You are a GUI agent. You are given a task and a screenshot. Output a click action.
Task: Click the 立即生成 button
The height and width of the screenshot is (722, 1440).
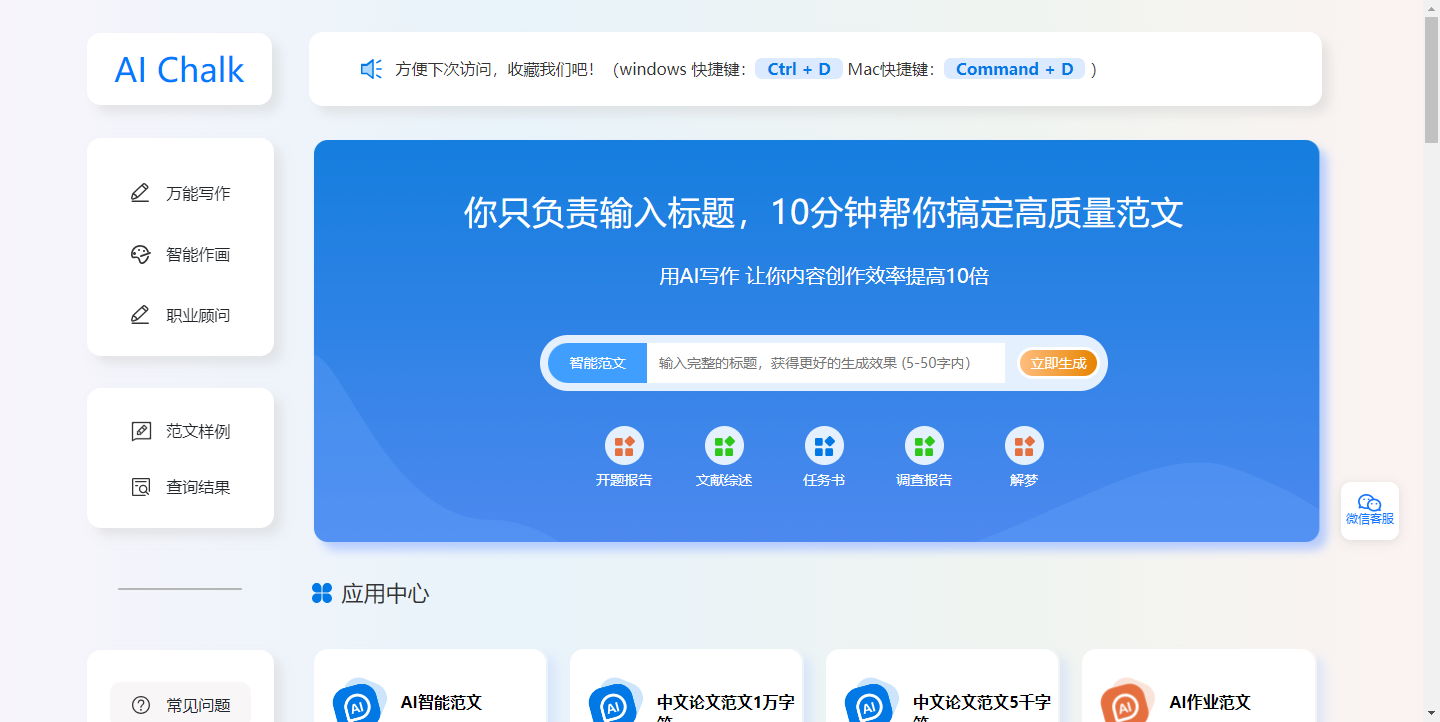[1058, 363]
